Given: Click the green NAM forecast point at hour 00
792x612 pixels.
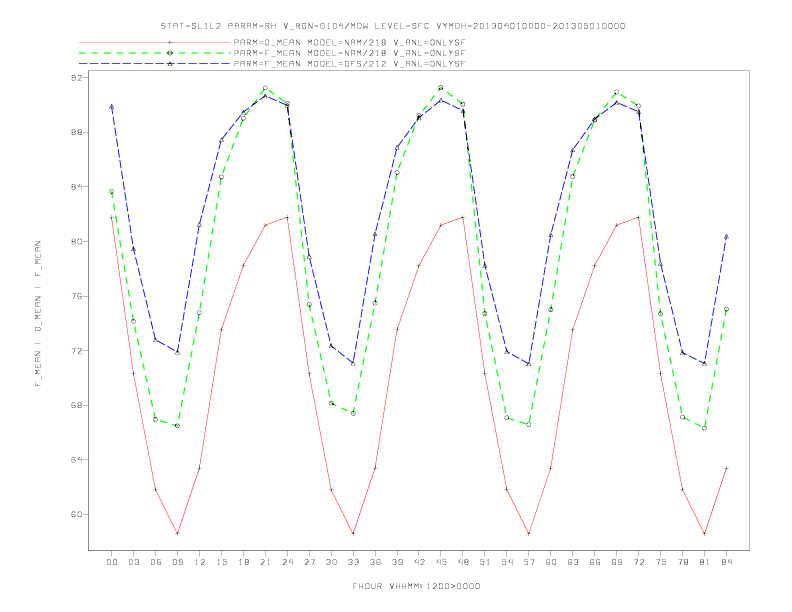Looking at the screenshot, I should [x=112, y=192].
